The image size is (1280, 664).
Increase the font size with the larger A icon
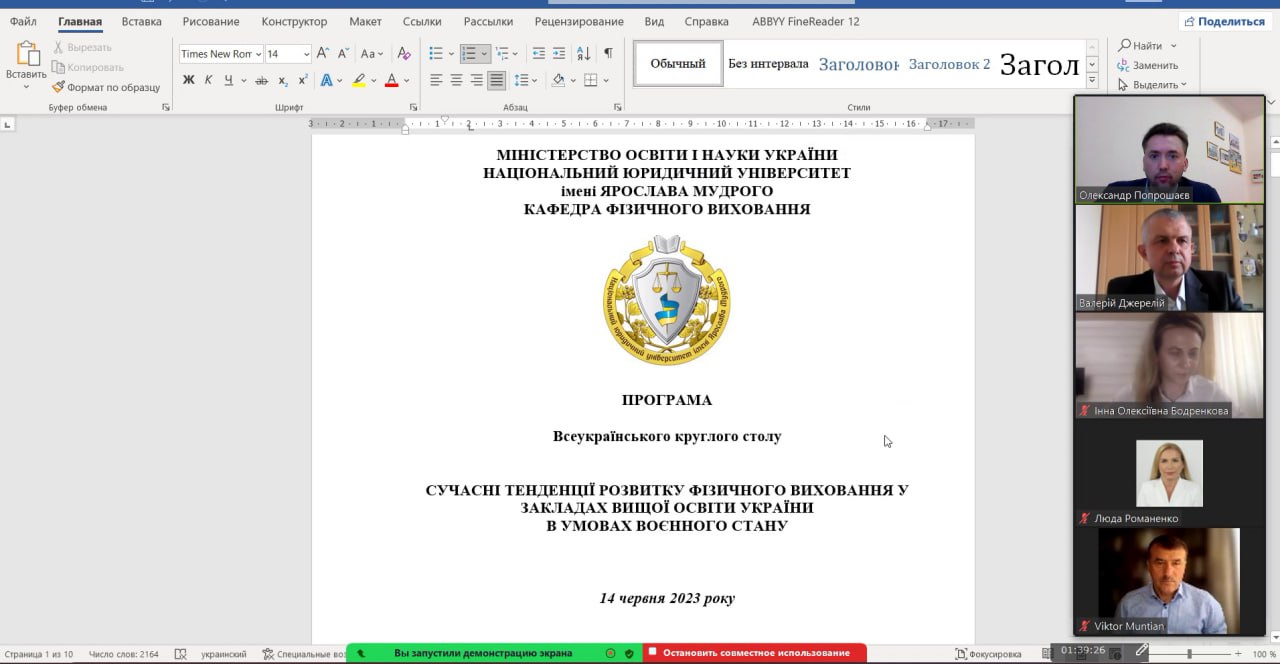pos(322,54)
